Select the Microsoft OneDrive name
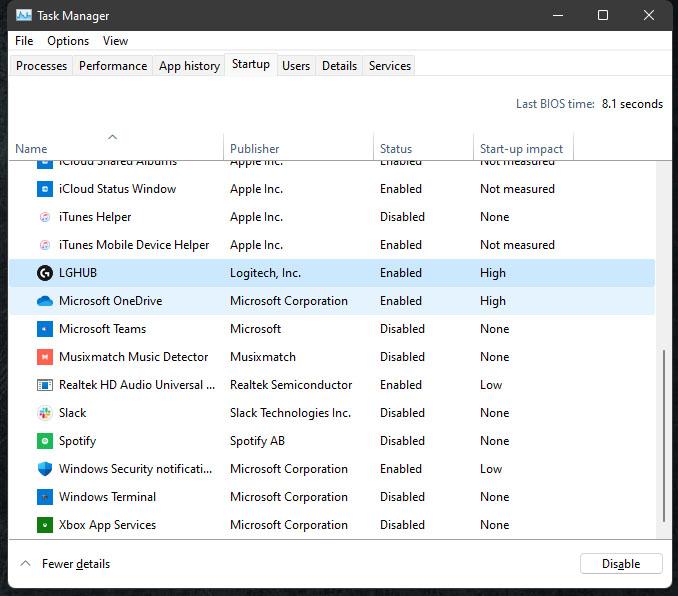The width and height of the screenshot is (678, 596). pyautogui.click(x=111, y=301)
